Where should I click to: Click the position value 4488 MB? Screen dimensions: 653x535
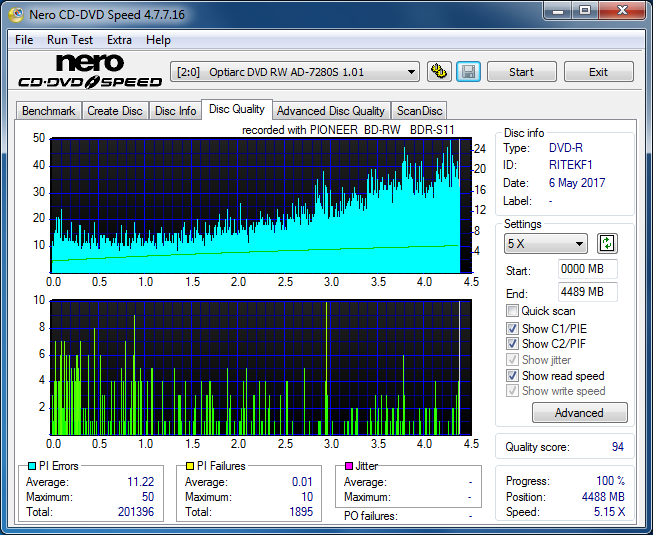pos(603,497)
